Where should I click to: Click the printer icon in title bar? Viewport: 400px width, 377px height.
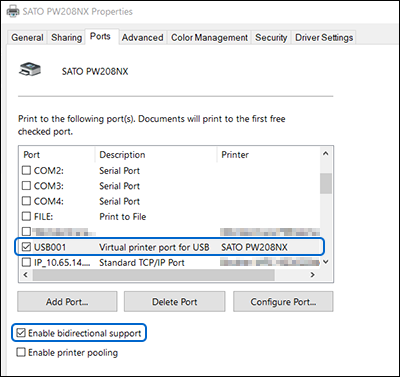[x=13, y=11]
